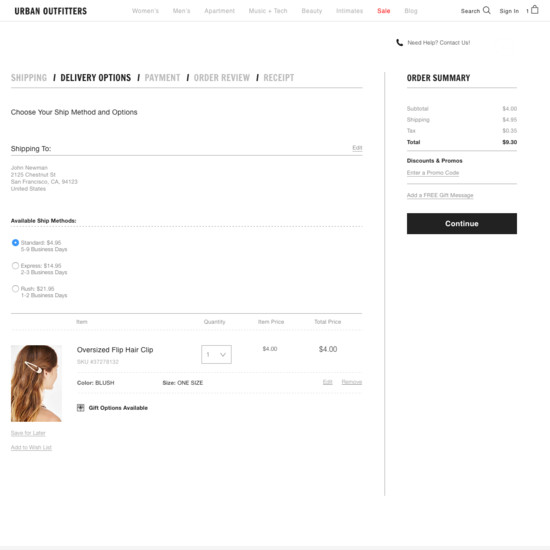The image size is (550, 550).
Task: Click Save for Later link
Action: [x=28, y=433]
